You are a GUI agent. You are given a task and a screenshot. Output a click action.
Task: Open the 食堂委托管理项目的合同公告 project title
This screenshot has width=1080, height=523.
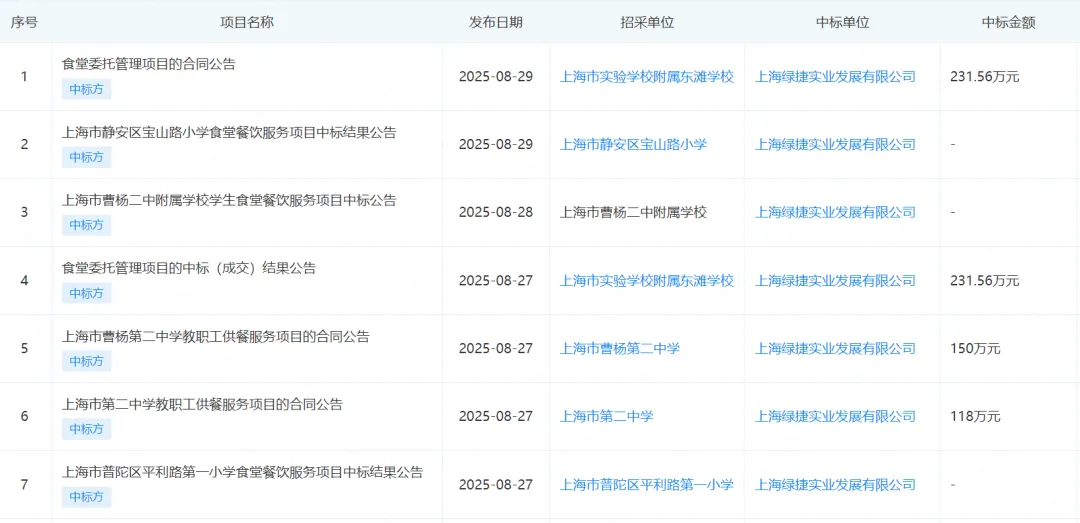pyautogui.click(x=148, y=64)
